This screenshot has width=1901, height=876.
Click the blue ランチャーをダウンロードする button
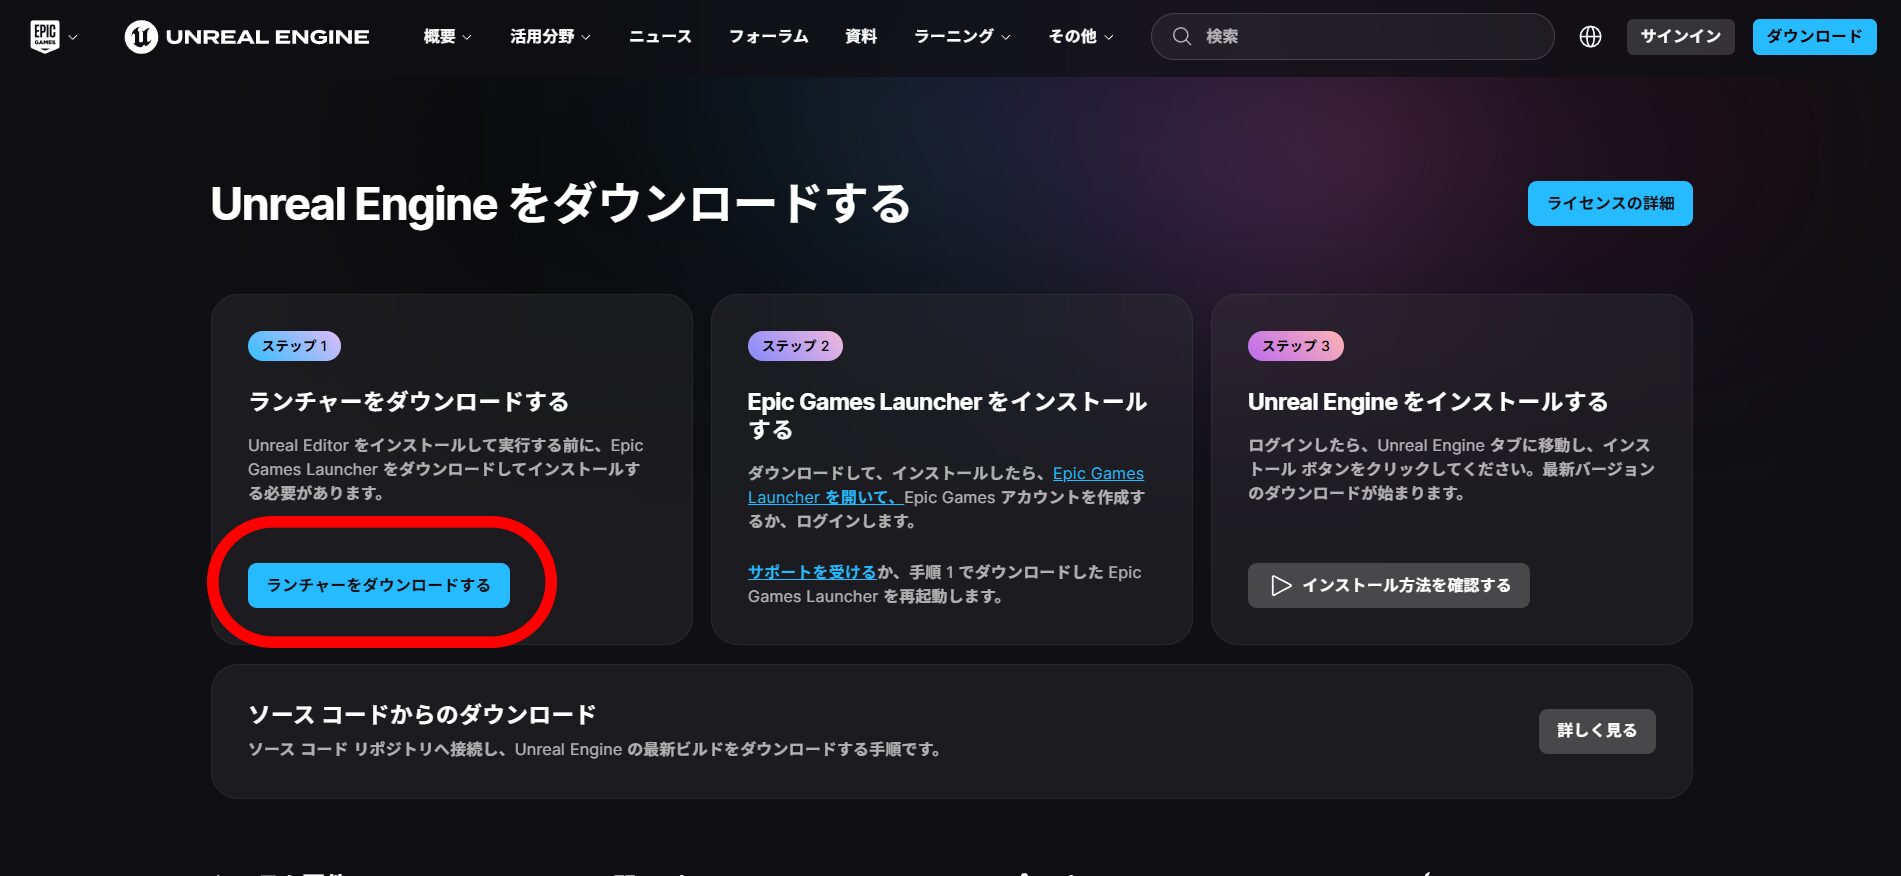pyautogui.click(x=379, y=585)
